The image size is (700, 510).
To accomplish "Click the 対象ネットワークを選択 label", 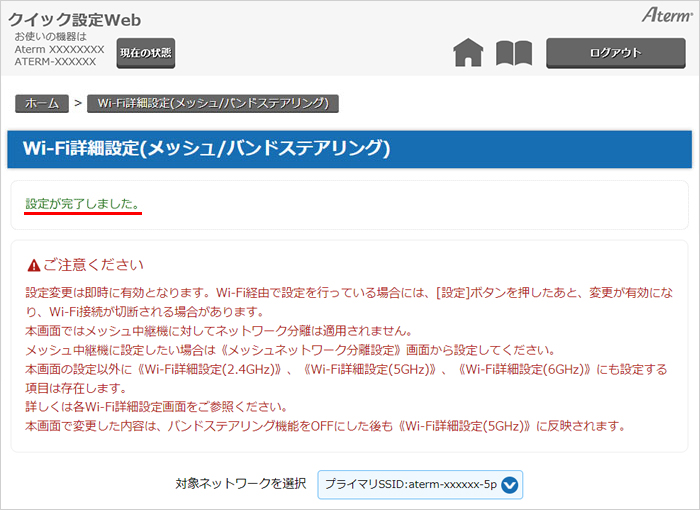I will coord(240,484).
